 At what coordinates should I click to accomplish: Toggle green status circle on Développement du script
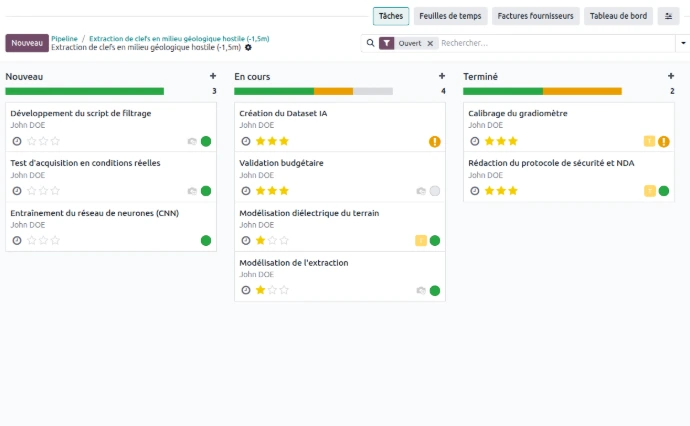[x=206, y=141]
